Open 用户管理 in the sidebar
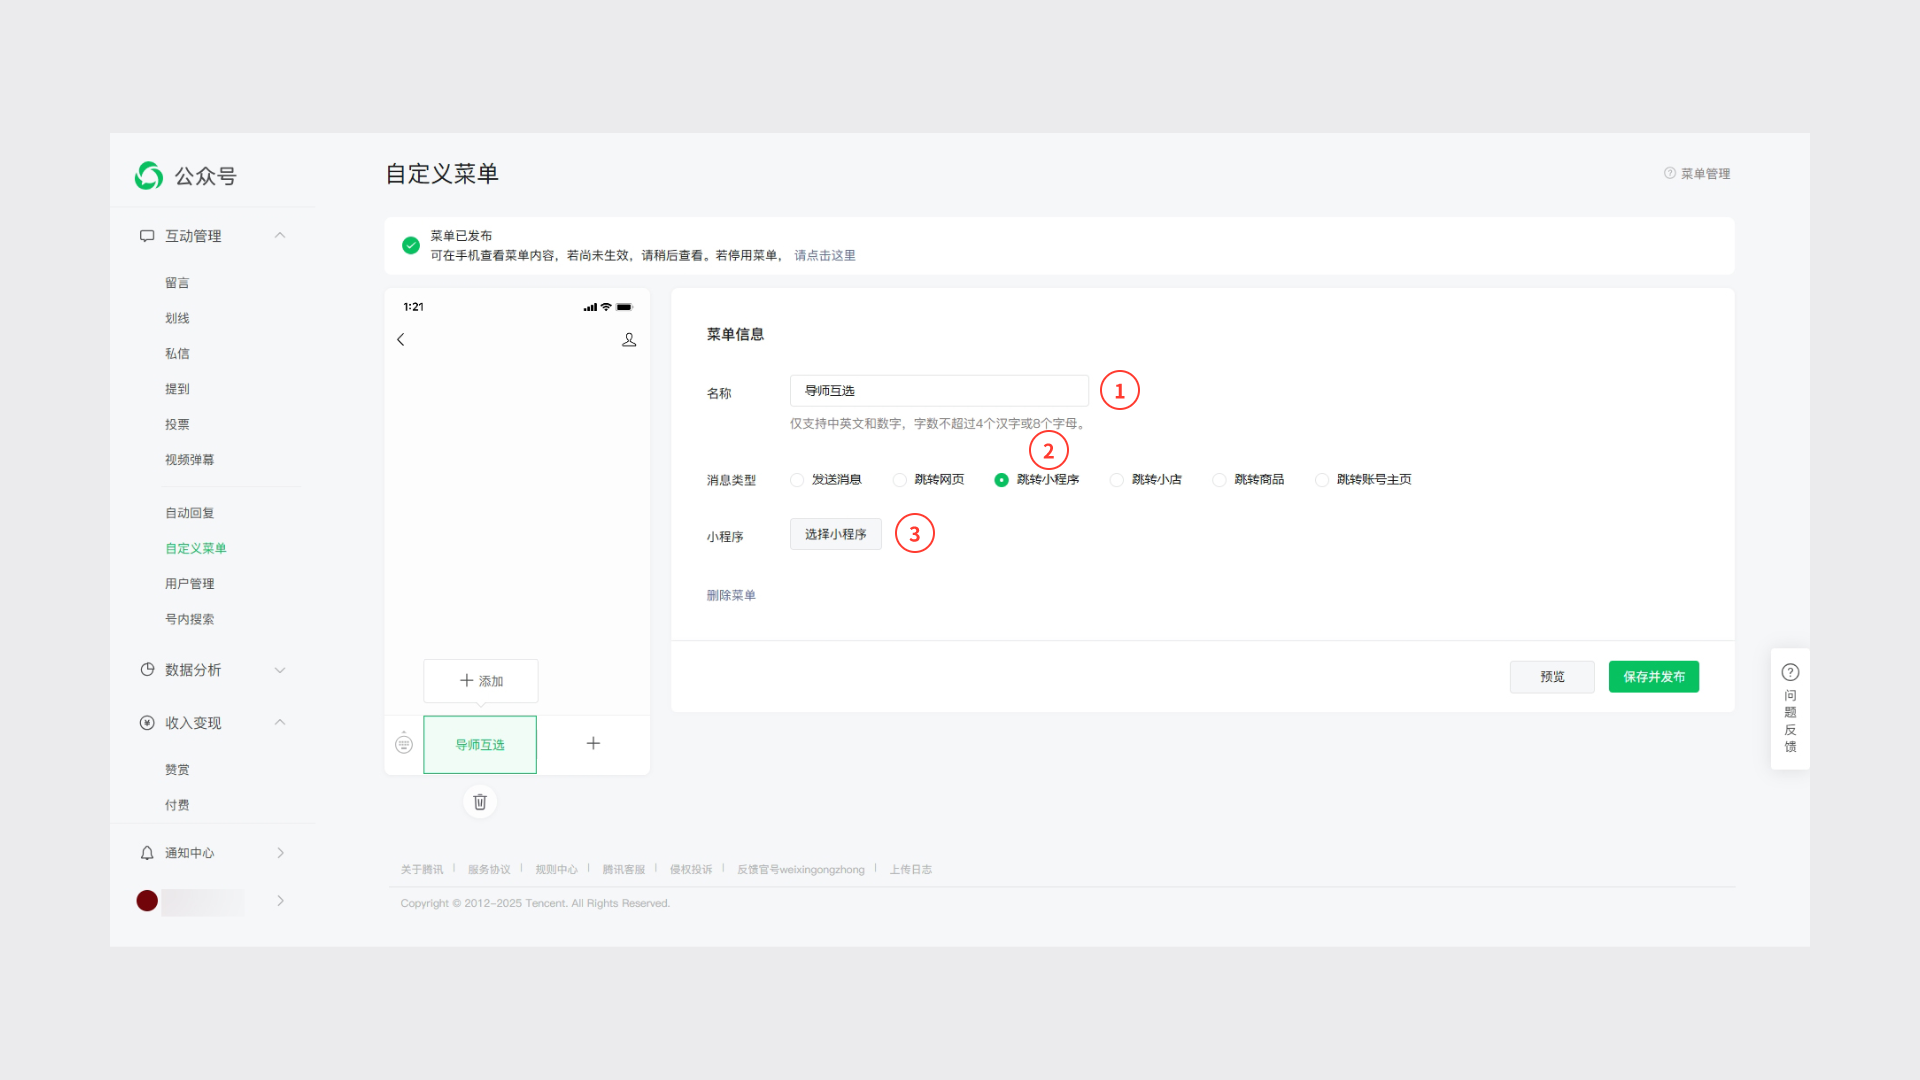 [x=189, y=584]
